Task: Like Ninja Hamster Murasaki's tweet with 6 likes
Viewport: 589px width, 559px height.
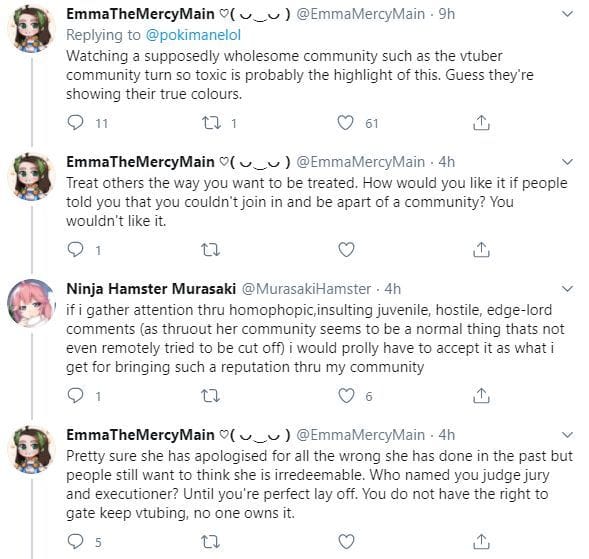Action: tap(346, 396)
